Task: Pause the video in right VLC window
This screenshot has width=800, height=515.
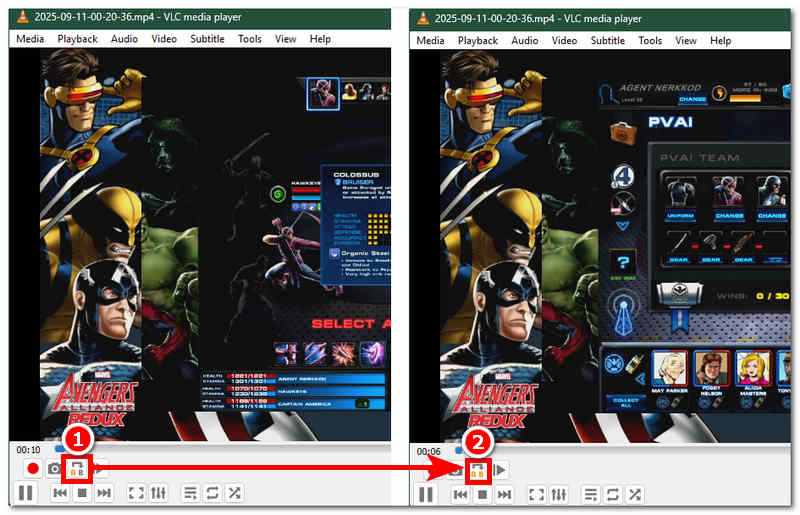Action: [427, 494]
